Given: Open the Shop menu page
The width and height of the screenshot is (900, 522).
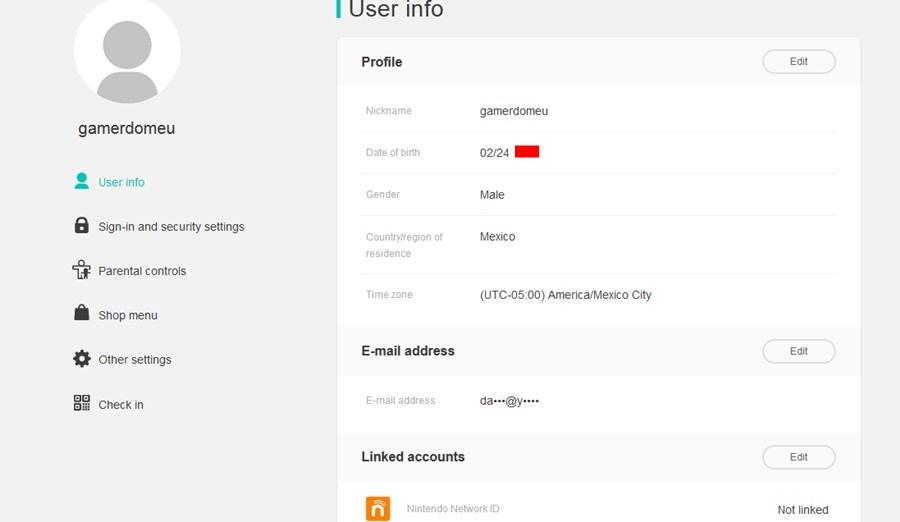Looking at the screenshot, I should [127, 315].
